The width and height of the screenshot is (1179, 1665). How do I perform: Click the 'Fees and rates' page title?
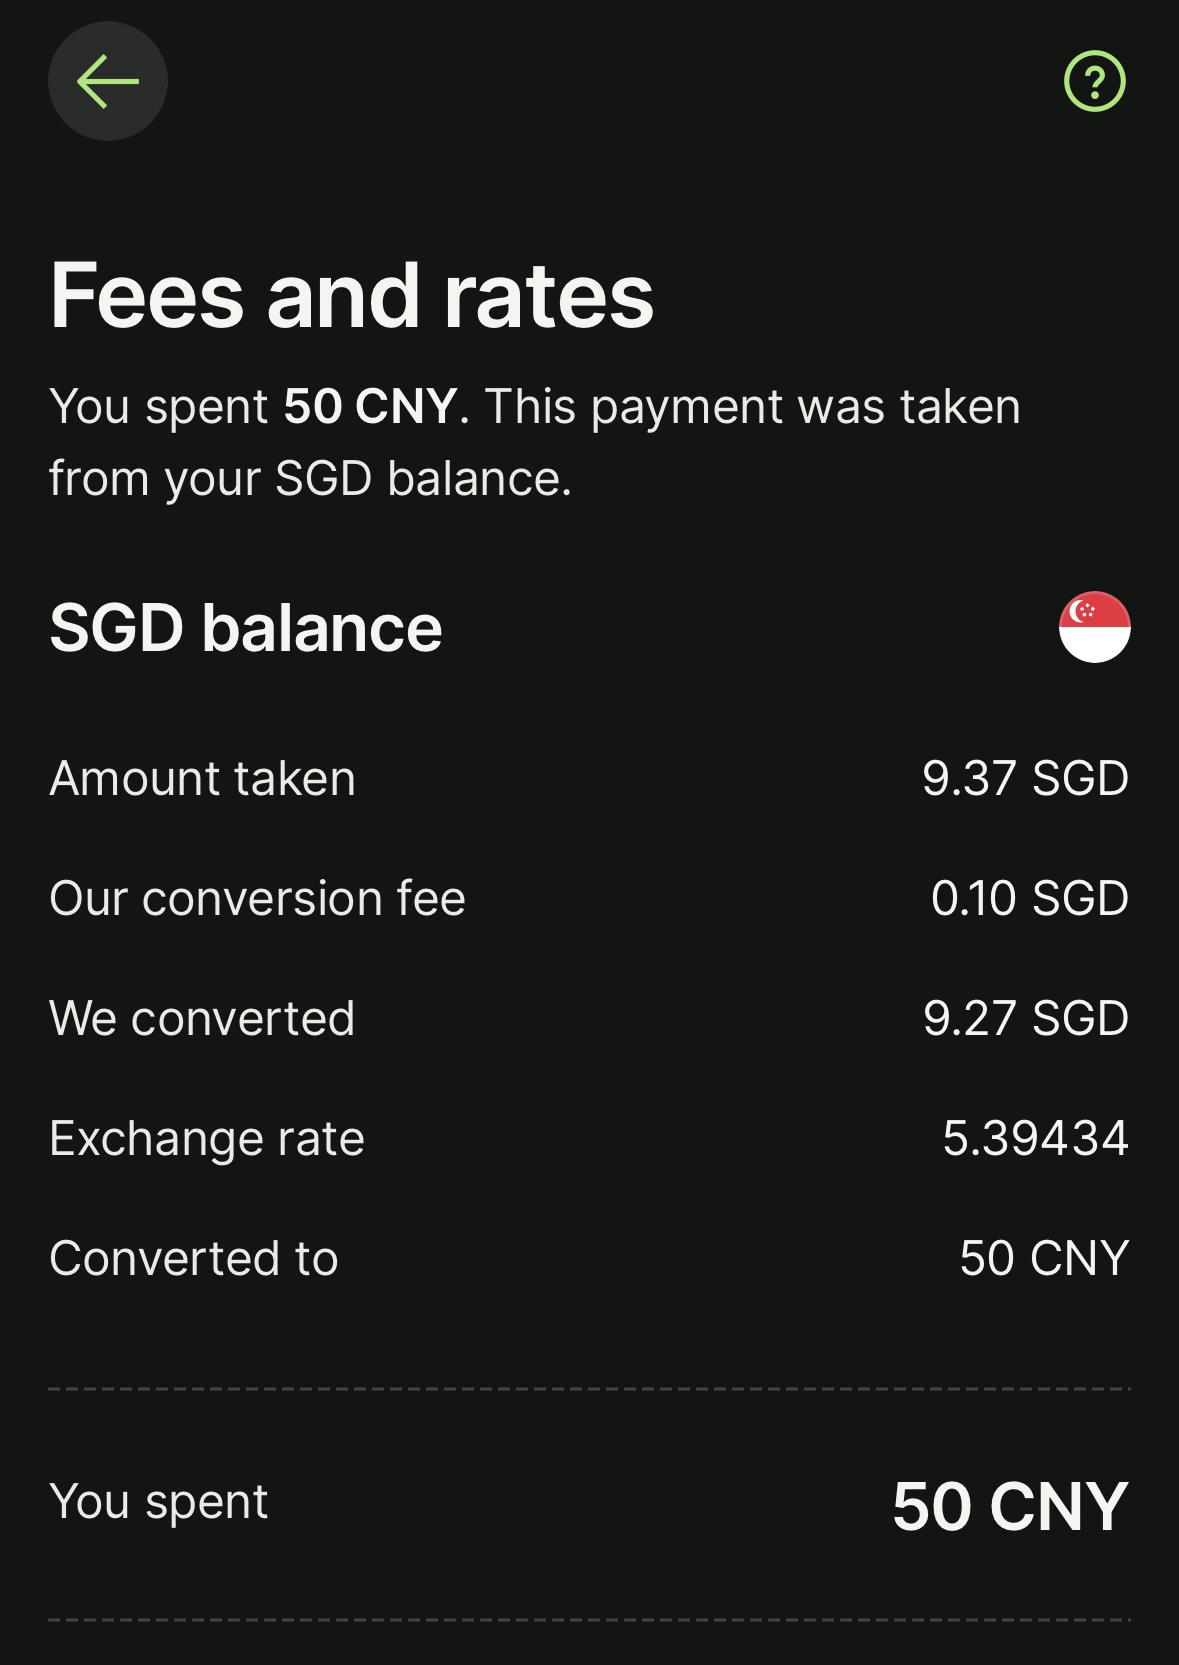point(352,295)
